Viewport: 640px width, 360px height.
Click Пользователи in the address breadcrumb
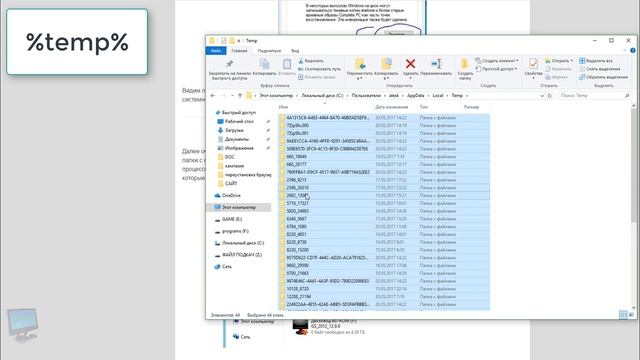(366, 96)
